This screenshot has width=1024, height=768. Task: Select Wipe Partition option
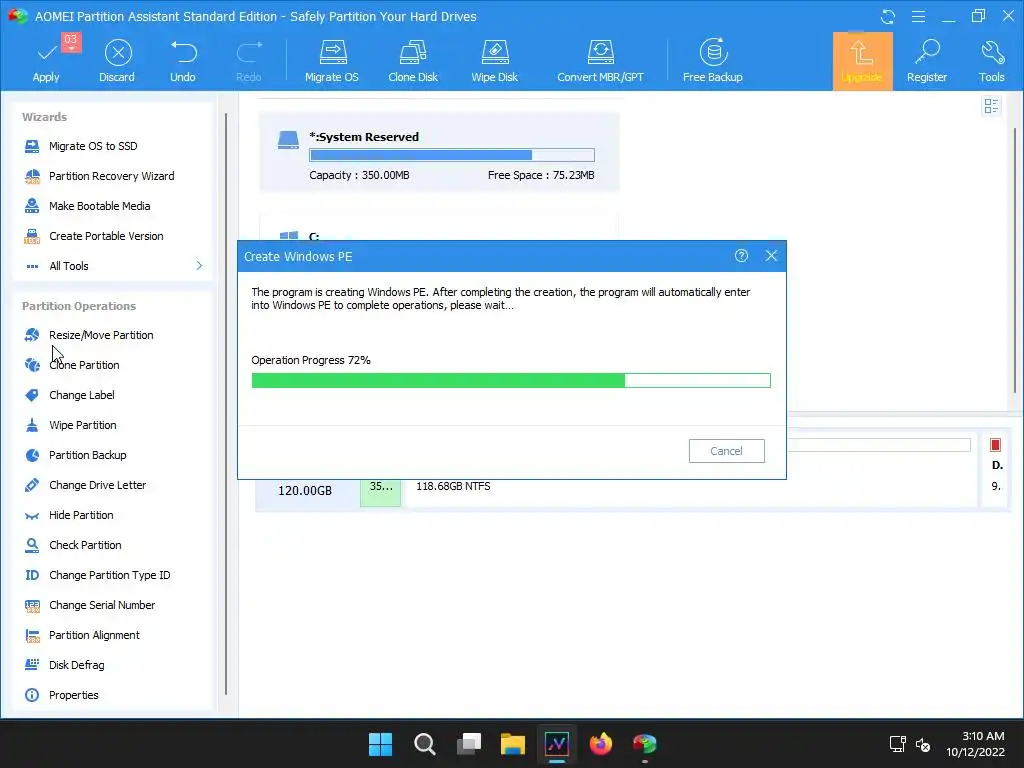[82, 425]
